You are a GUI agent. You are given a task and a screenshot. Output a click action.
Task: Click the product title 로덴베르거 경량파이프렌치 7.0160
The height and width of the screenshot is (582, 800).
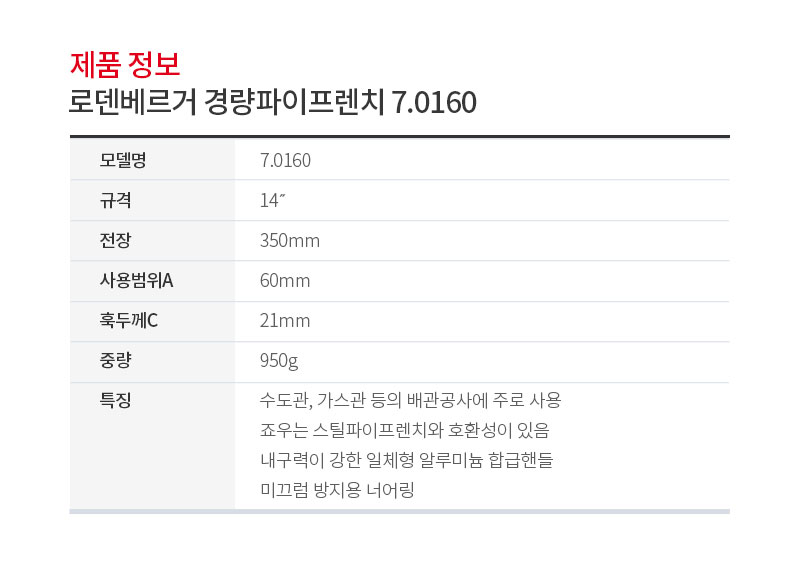pyautogui.click(x=272, y=102)
